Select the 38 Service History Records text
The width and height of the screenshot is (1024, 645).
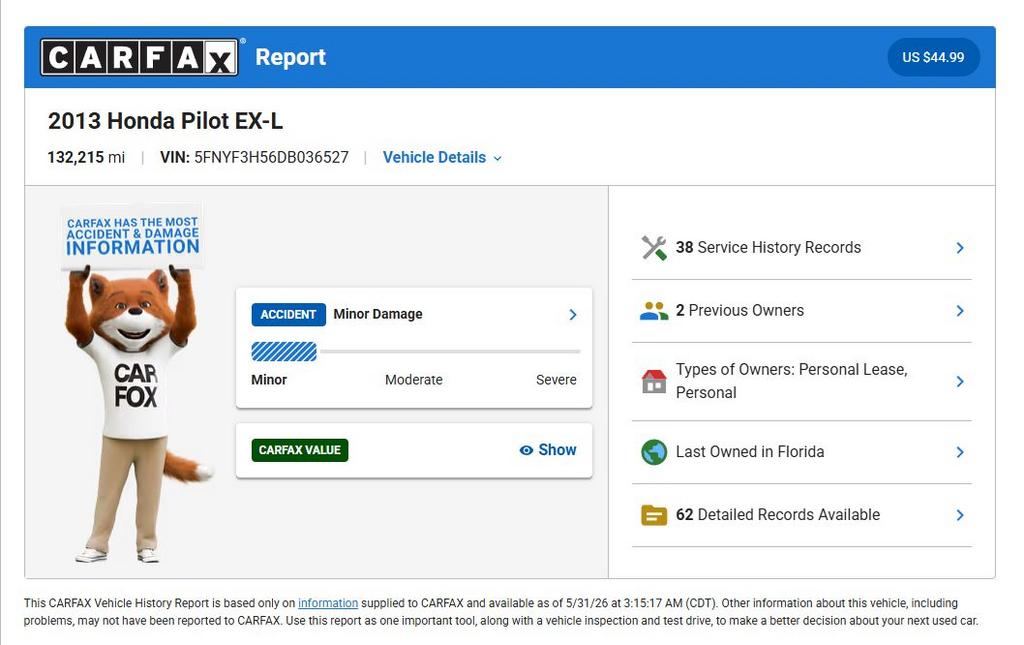tap(768, 248)
